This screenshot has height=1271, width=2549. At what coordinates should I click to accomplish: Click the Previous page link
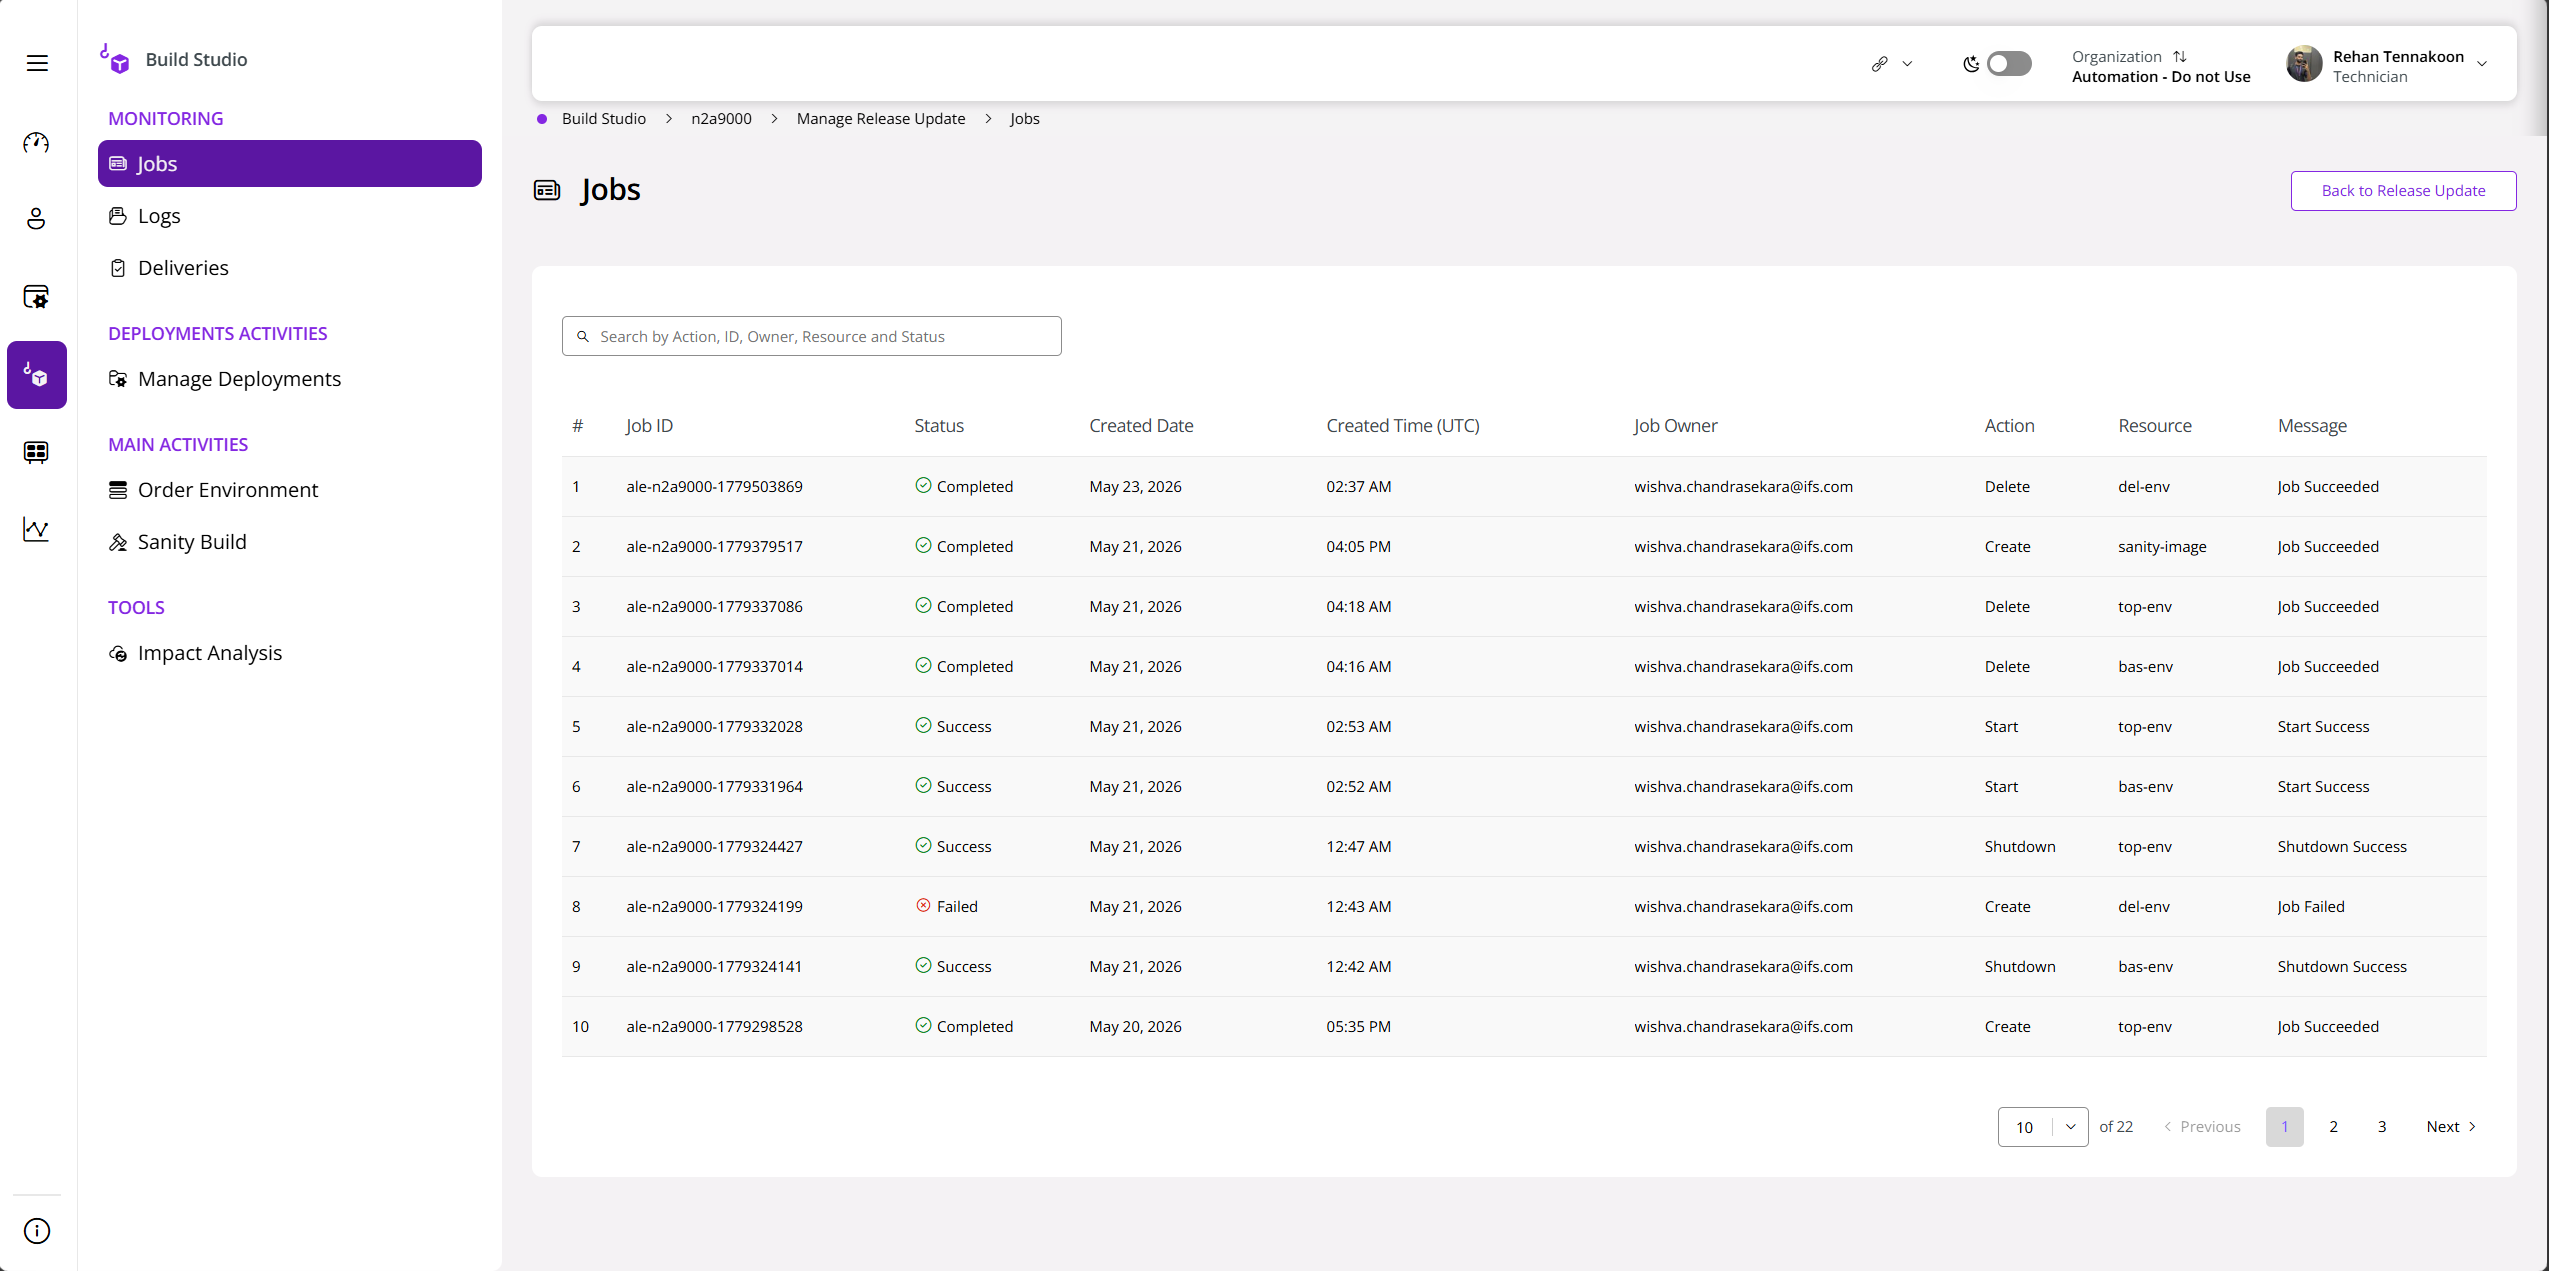click(2202, 1127)
